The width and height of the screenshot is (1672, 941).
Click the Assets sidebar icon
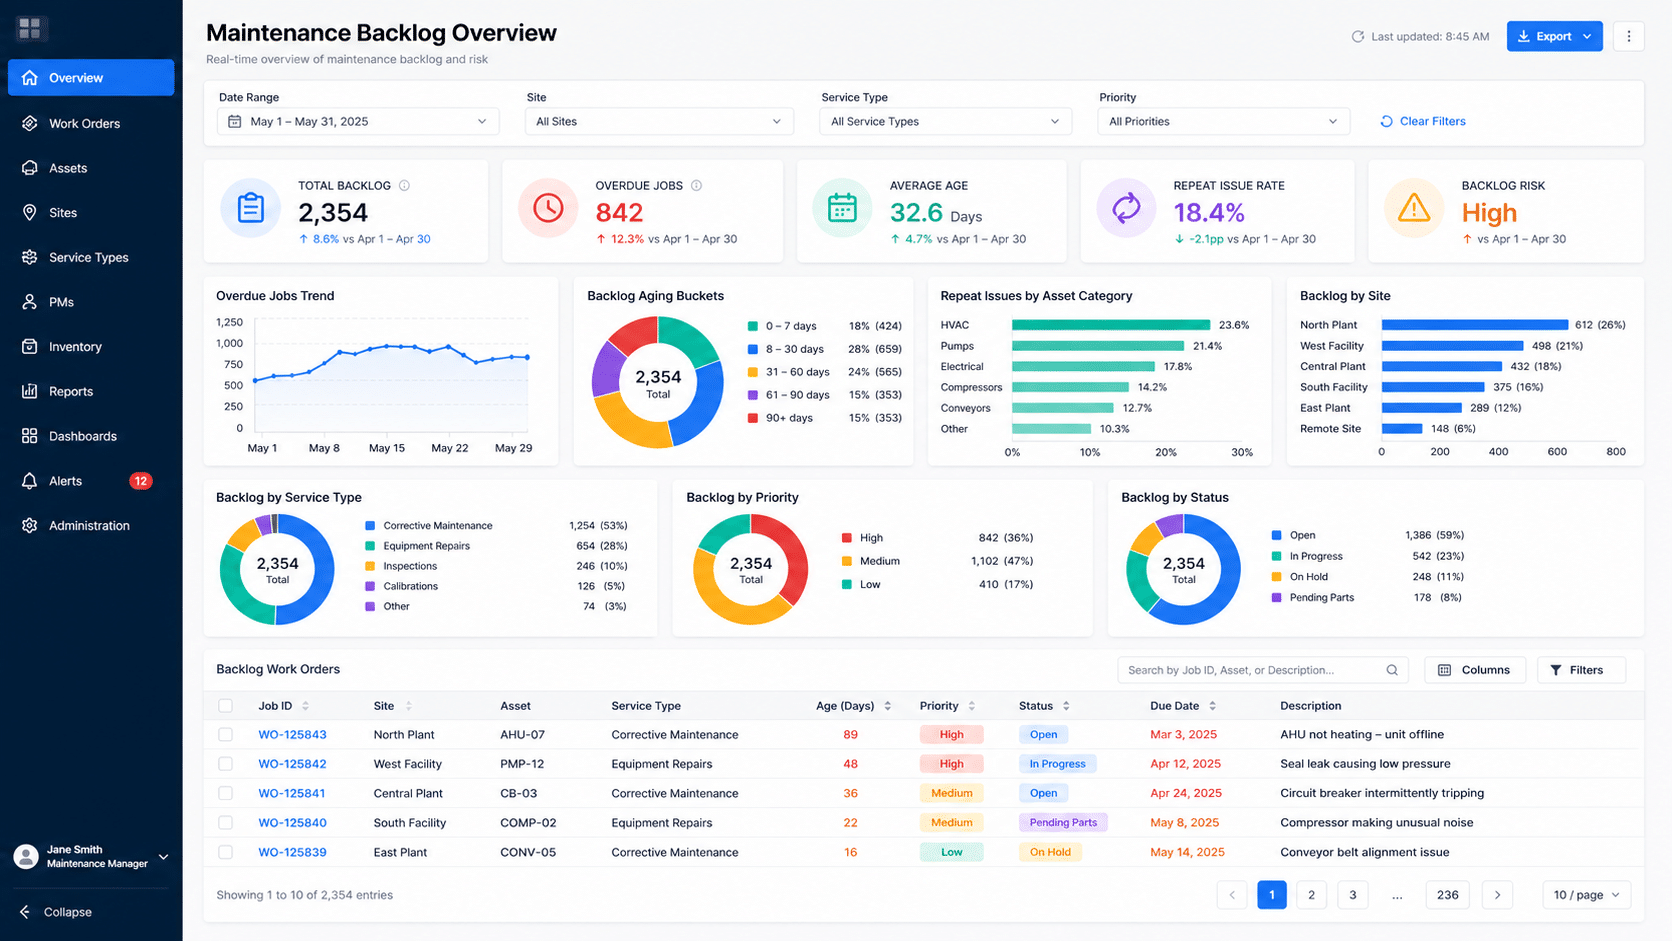(30, 168)
